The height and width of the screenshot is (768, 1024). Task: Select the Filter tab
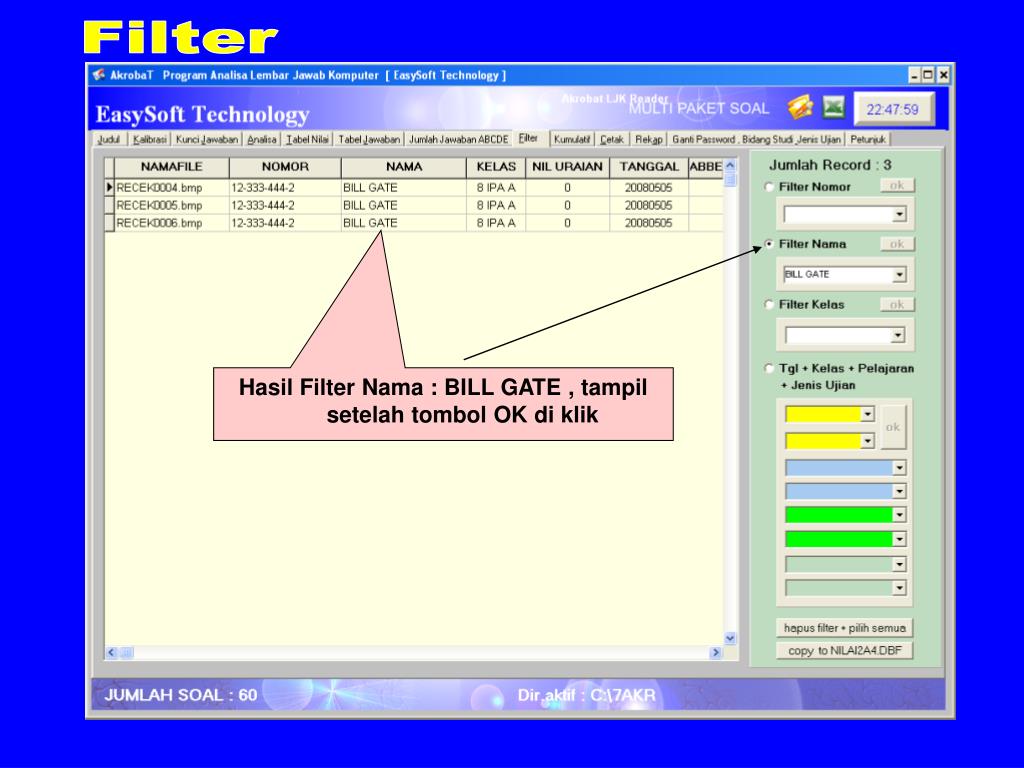click(528, 138)
